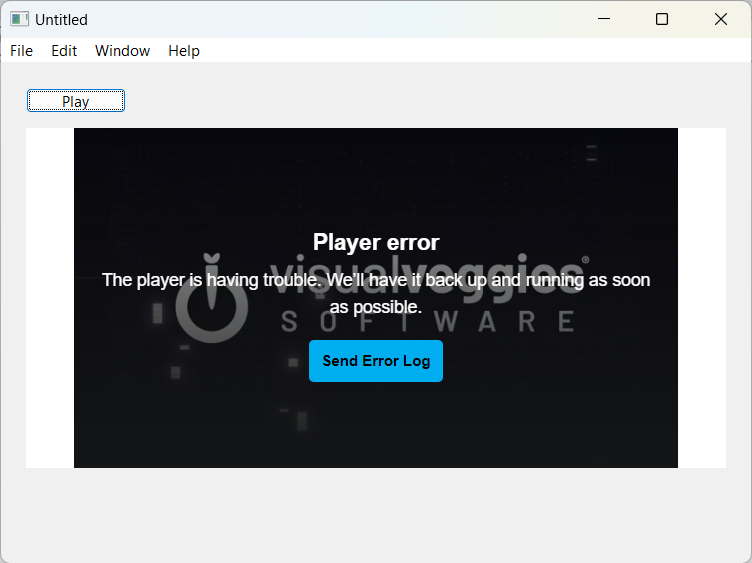The width and height of the screenshot is (752, 563).
Task: Click the Player error heading
Action: pos(376,242)
